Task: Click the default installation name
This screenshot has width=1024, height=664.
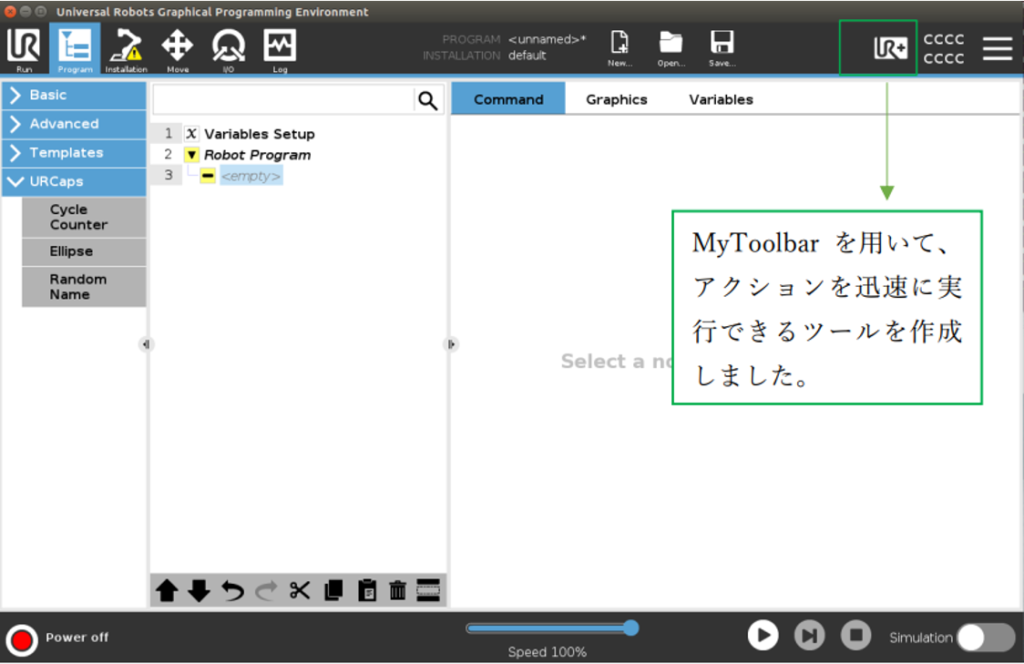Action: coord(527,55)
